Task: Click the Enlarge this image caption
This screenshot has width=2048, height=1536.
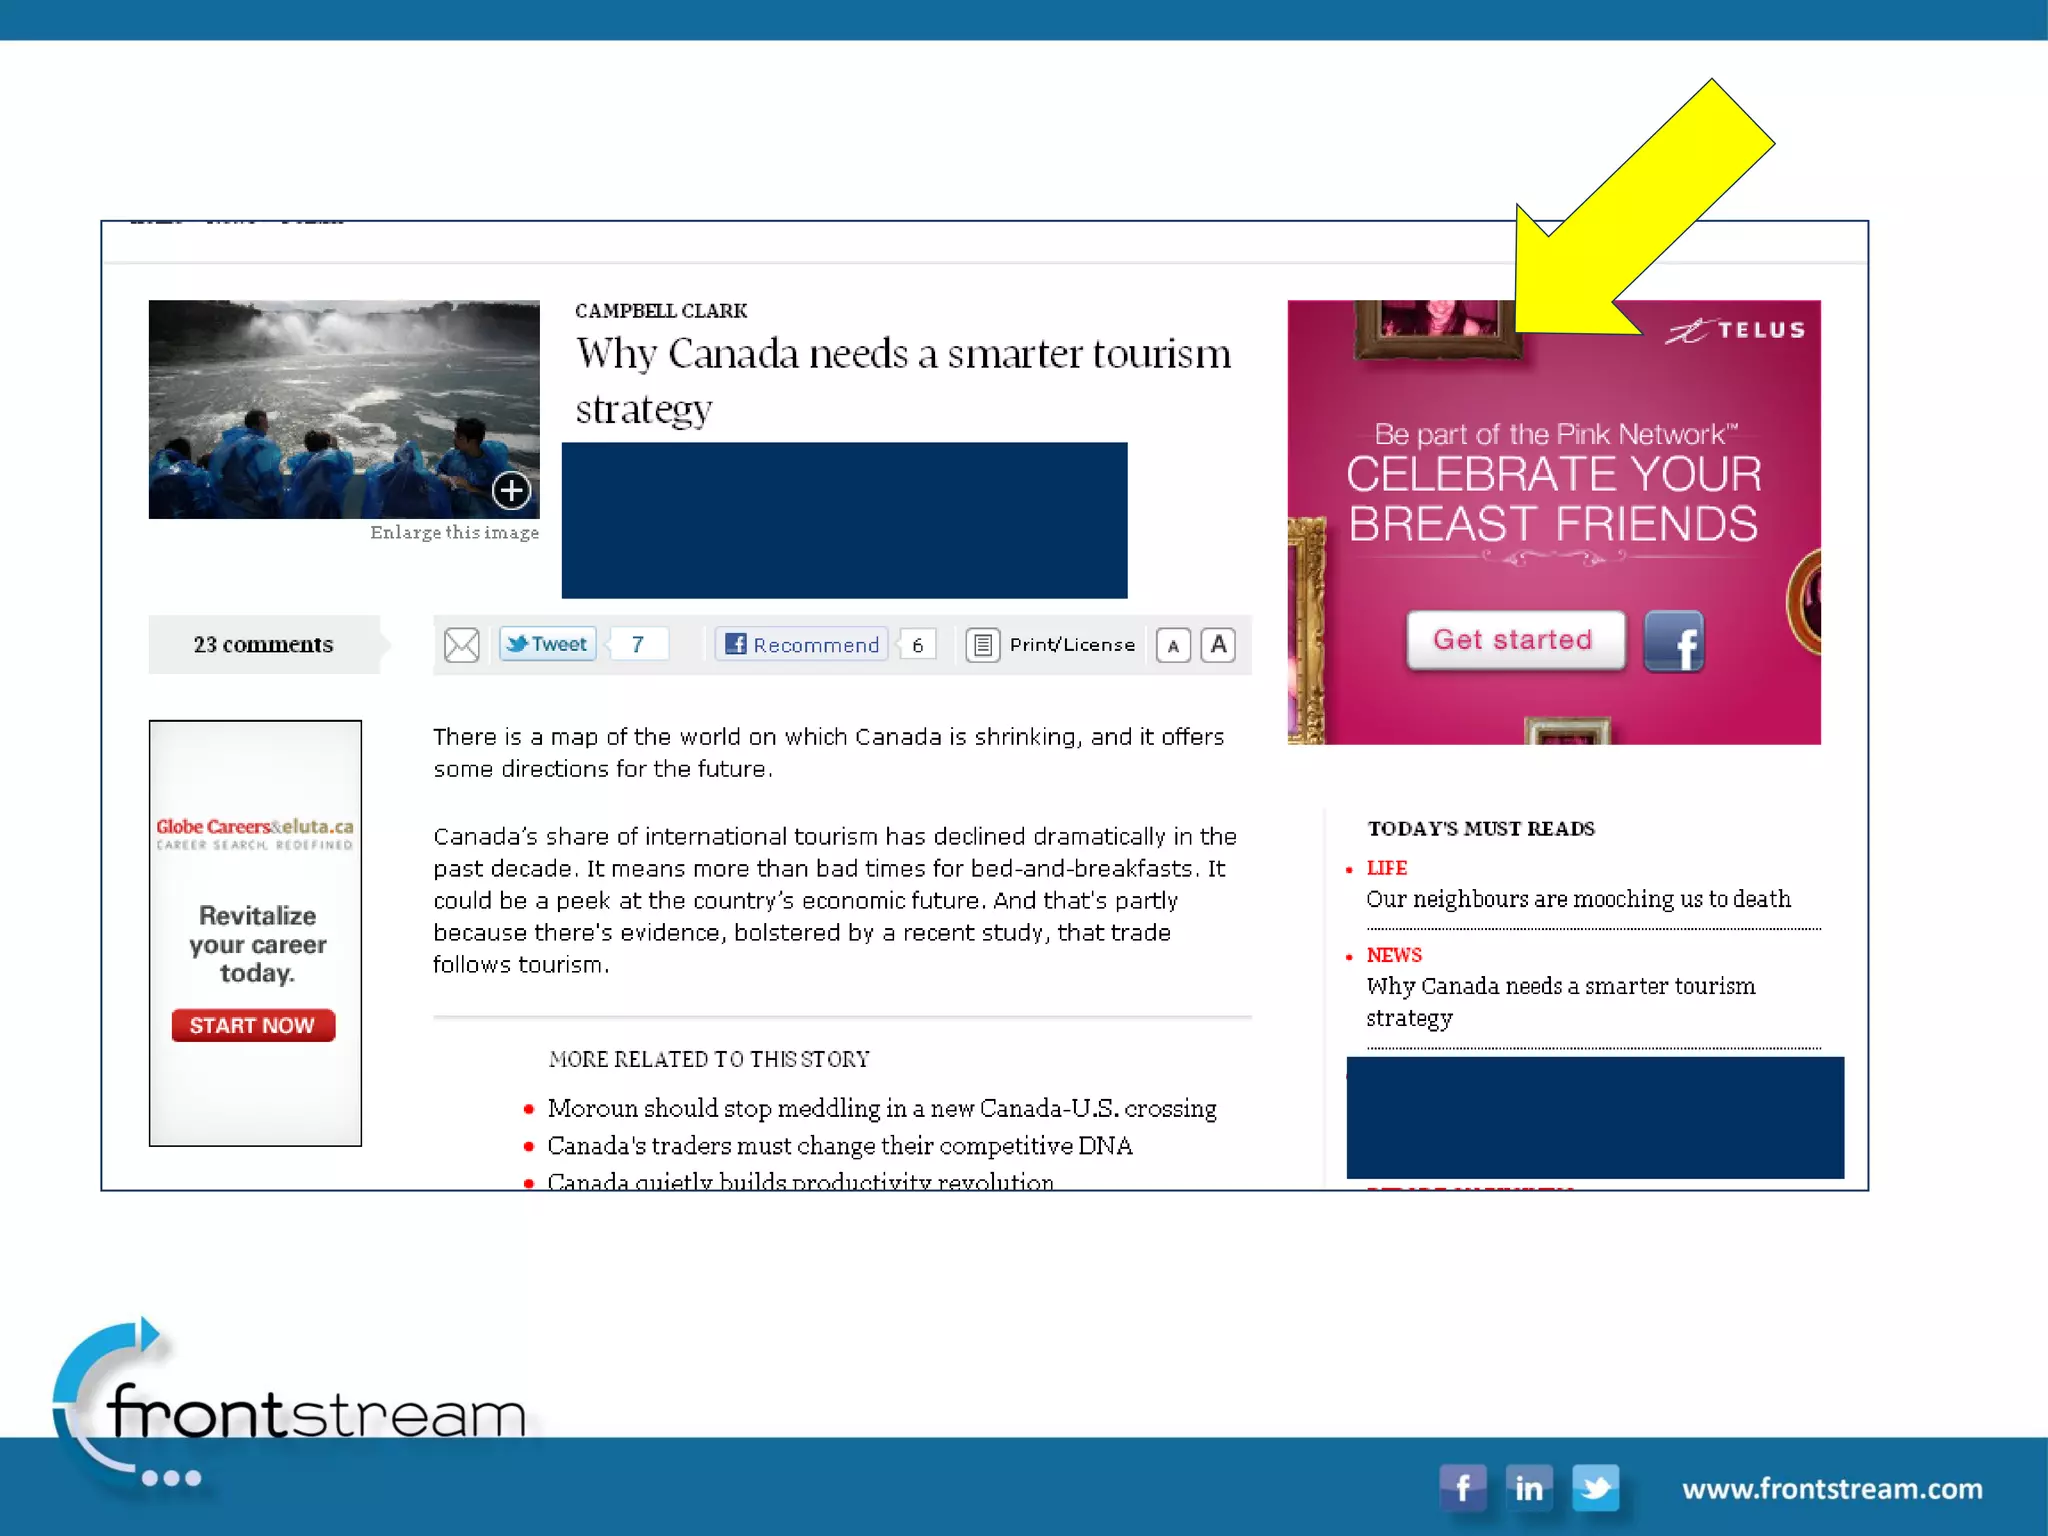Action: click(x=454, y=533)
